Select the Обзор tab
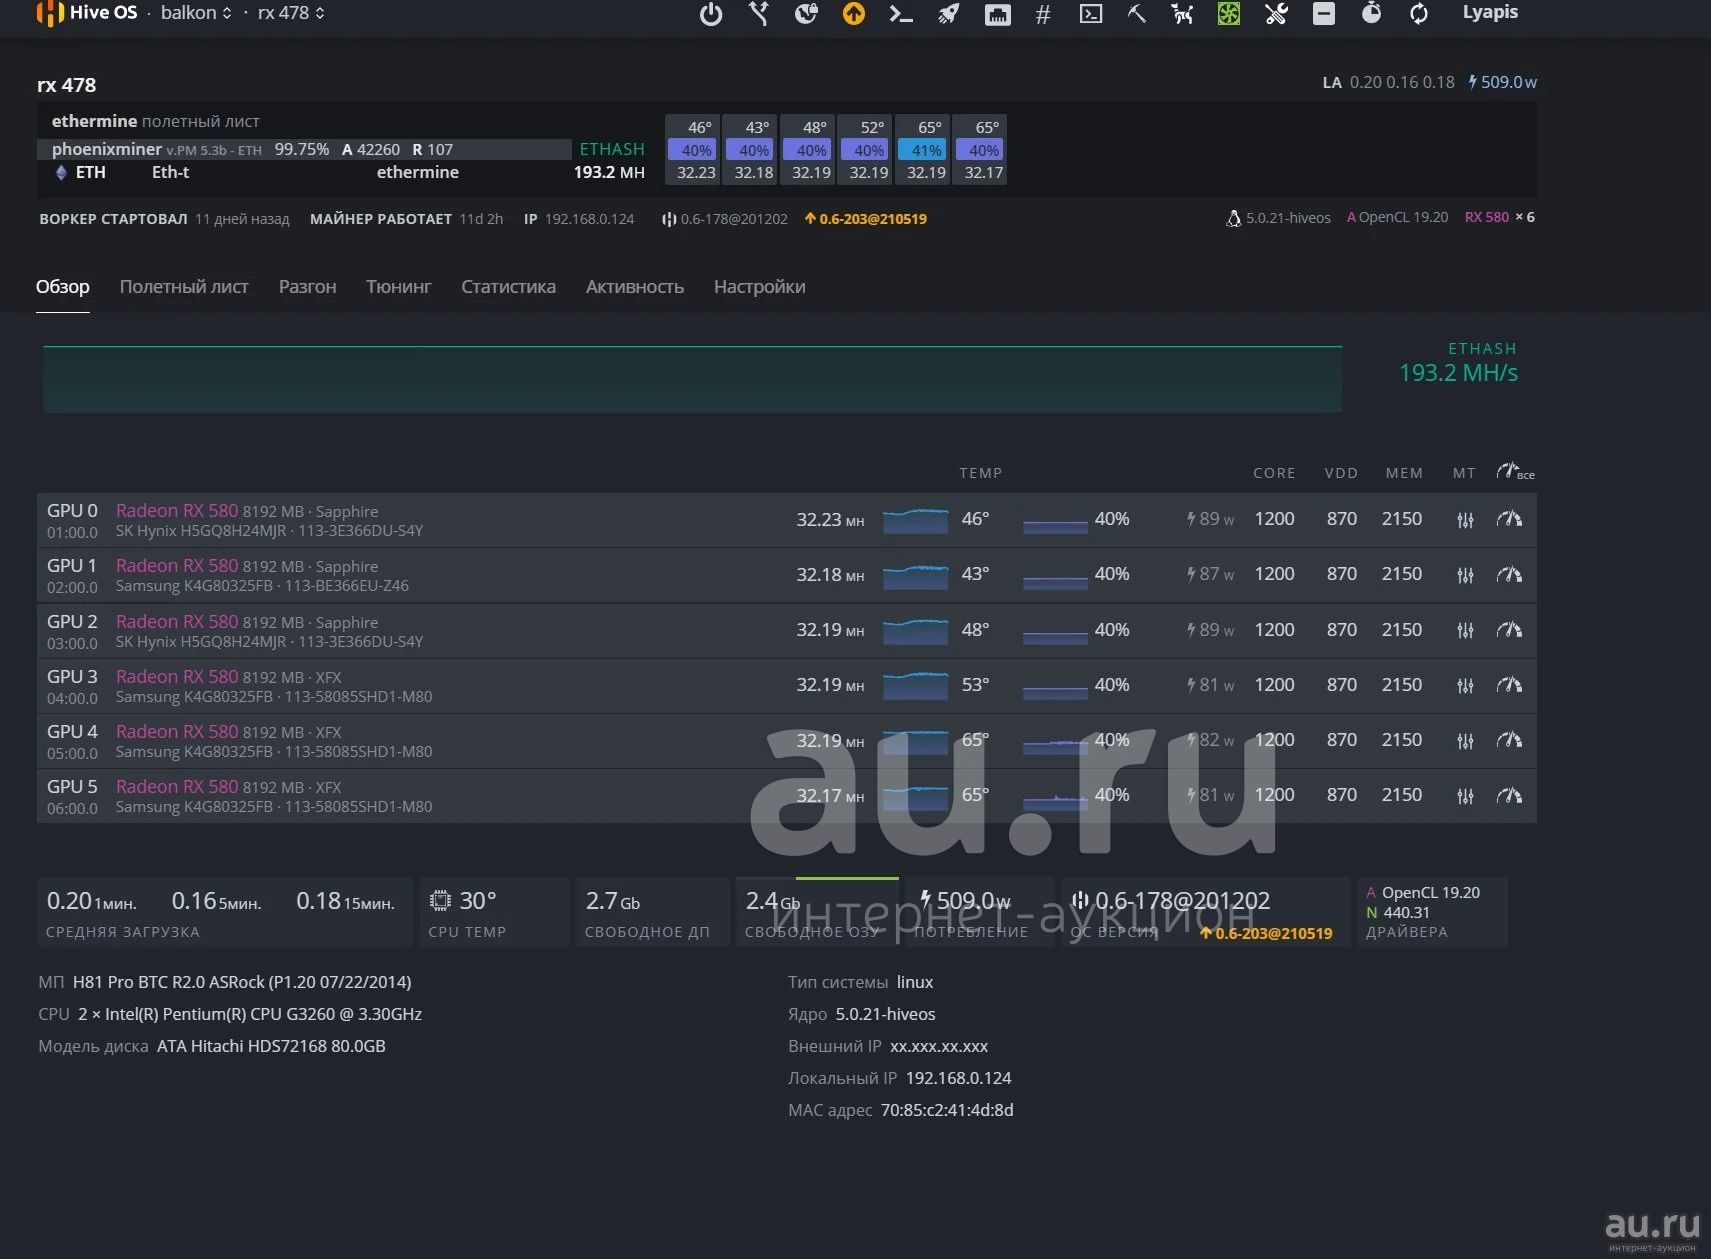 [63, 287]
